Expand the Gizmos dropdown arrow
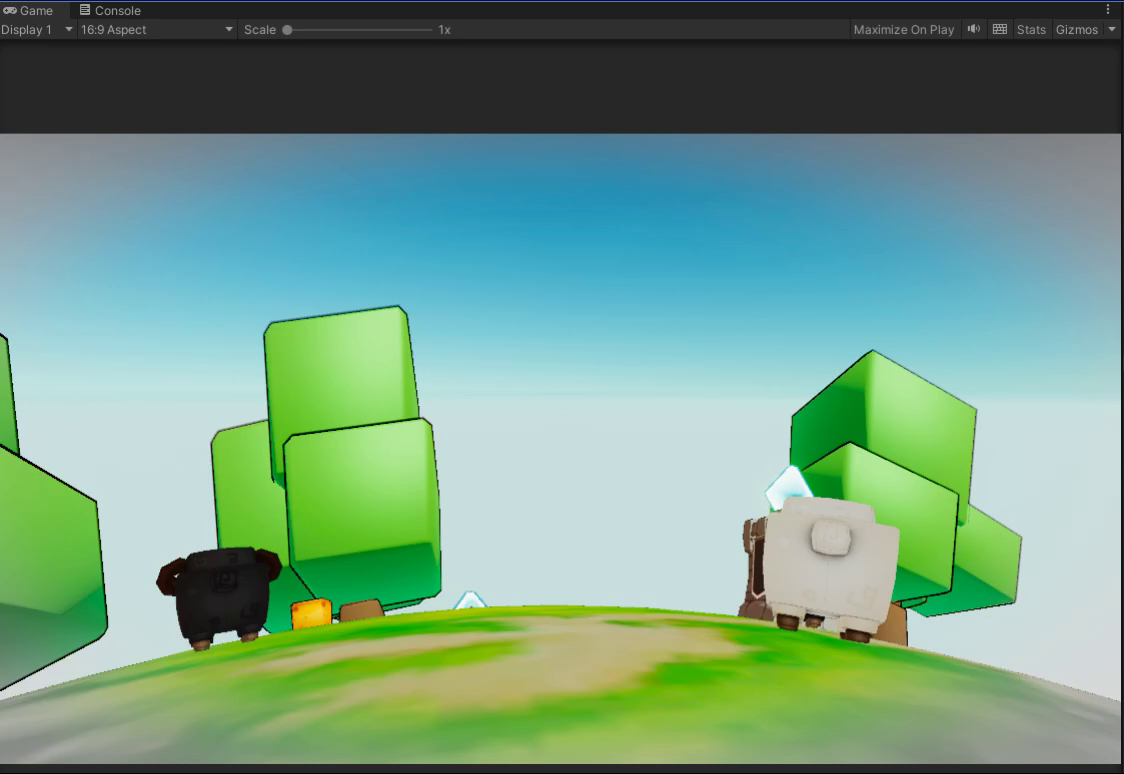This screenshot has height=774, width=1124. [x=1112, y=30]
